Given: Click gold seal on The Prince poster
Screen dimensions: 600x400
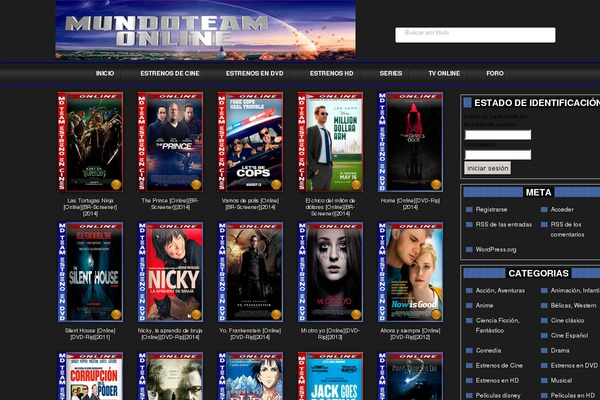Looking at the screenshot, I should click(196, 185).
